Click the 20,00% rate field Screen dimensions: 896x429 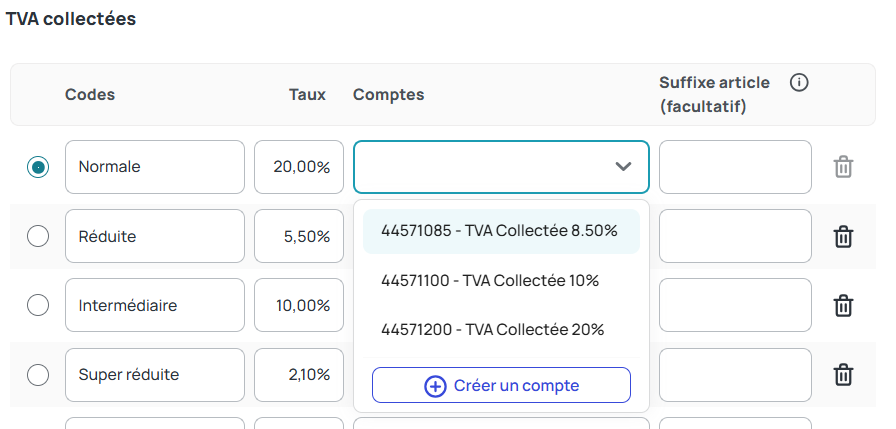(x=299, y=167)
